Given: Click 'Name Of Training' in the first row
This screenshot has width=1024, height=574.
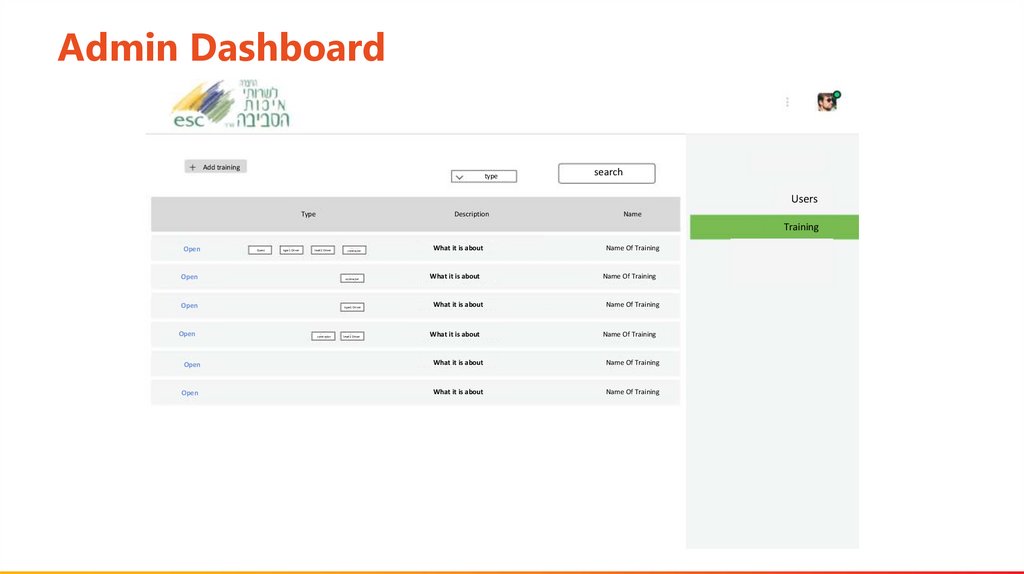Looking at the screenshot, I should pos(632,248).
